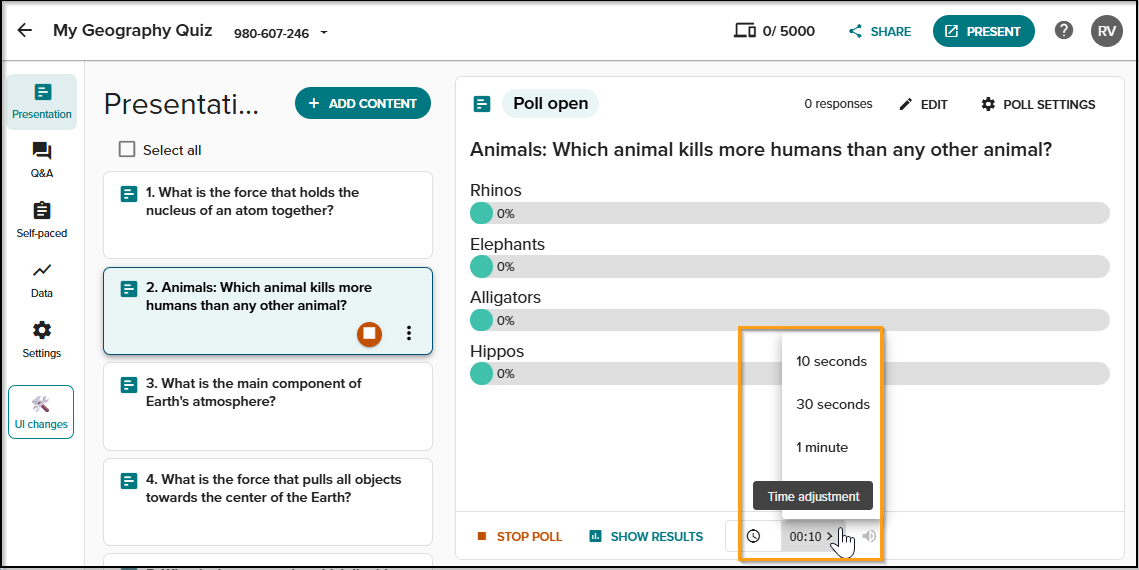Open the Q&A sidebar tab

[x=41, y=160]
